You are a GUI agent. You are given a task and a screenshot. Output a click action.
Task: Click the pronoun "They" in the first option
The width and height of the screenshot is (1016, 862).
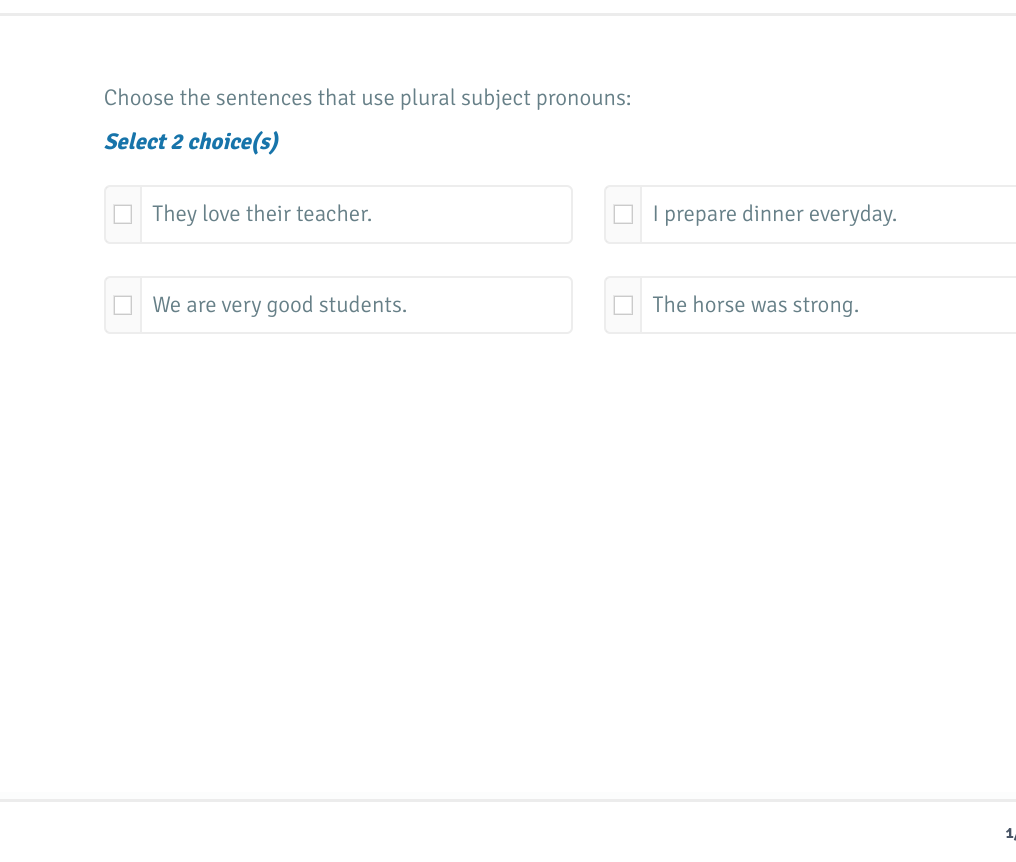pos(174,214)
